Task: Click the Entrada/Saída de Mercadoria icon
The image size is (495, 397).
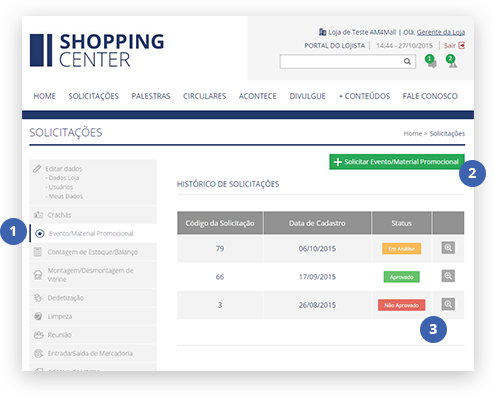Action: point(39,353)
